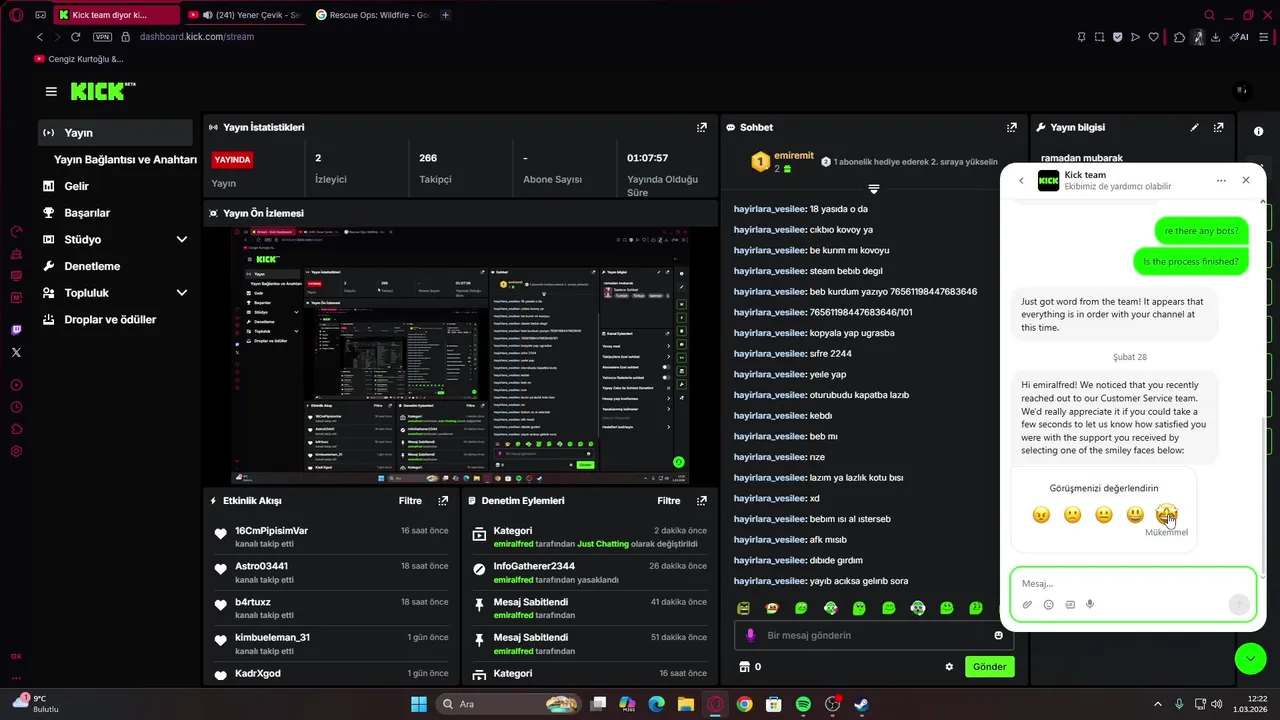Rate support with the angry face
The height and width of the screenshot is (720, 1280).
pos(1041,515)
